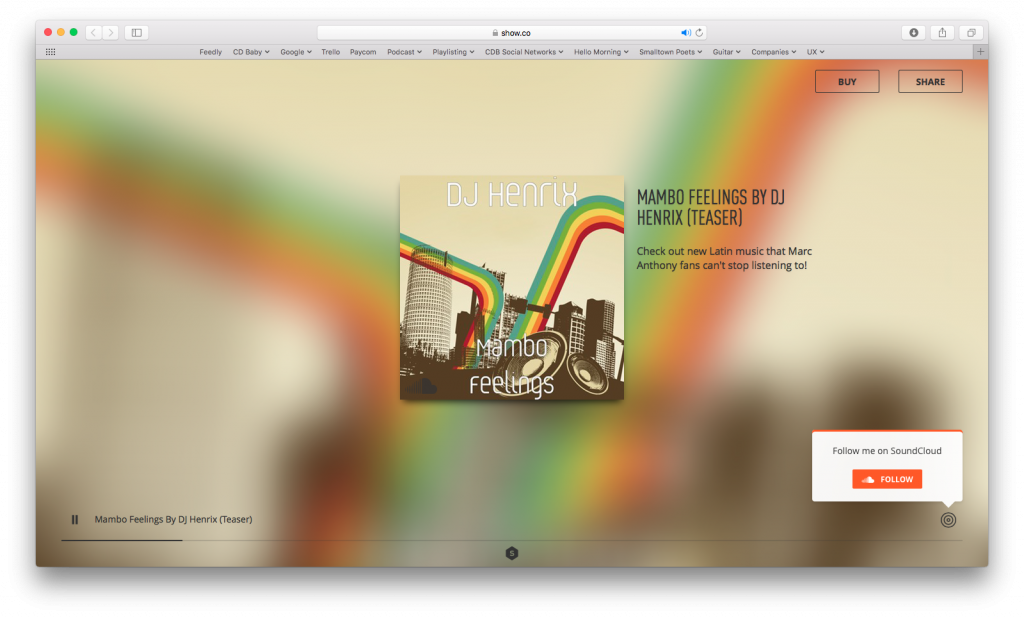Image resolution: width=1024 pixels, height=618 pixels.
Task: Click the Safari forward arrow
Action: coord(110,32)
